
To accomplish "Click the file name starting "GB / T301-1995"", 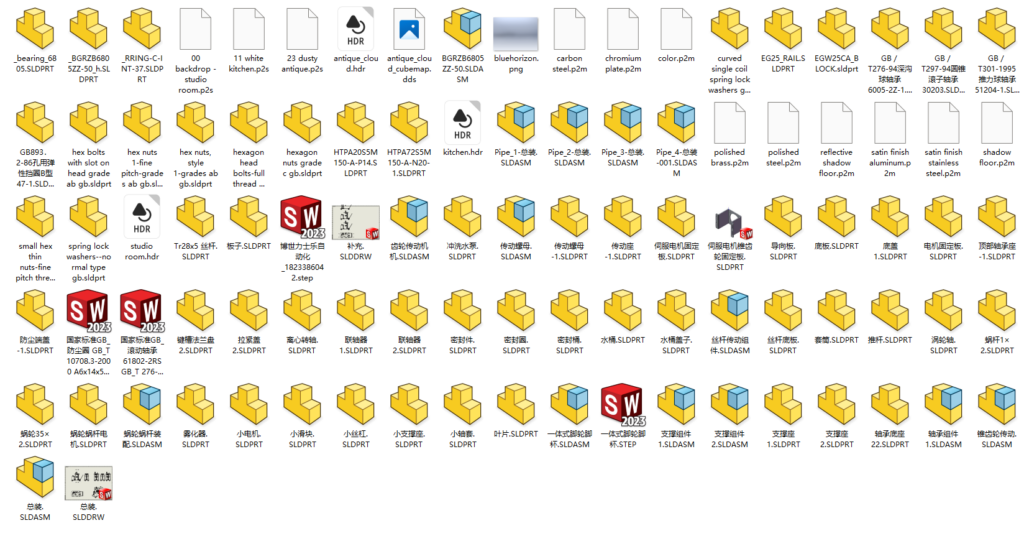I will click(997, 74).
